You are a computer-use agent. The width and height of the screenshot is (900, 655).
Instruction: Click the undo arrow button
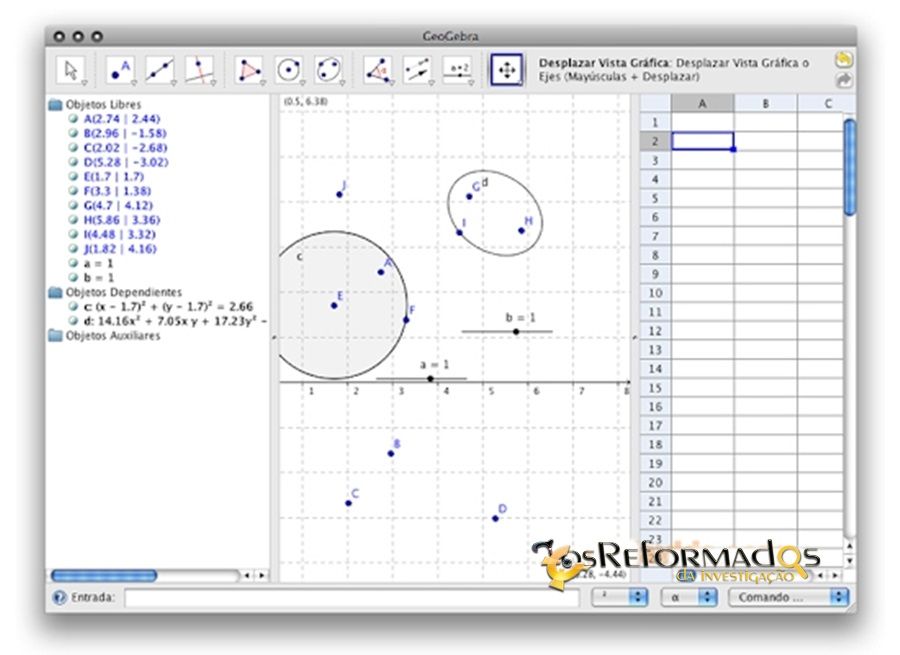coord(844,60)
